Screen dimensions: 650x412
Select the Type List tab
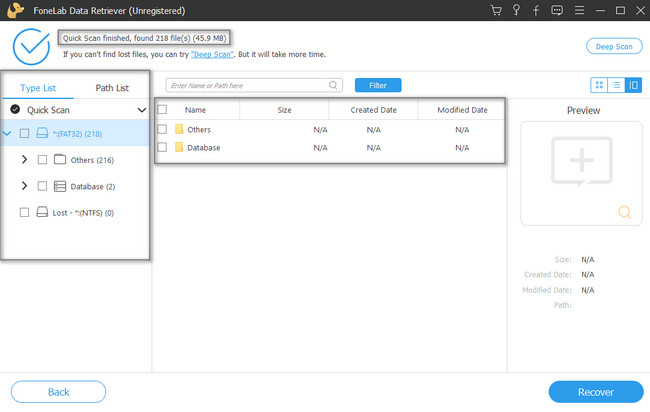point(38,88)
